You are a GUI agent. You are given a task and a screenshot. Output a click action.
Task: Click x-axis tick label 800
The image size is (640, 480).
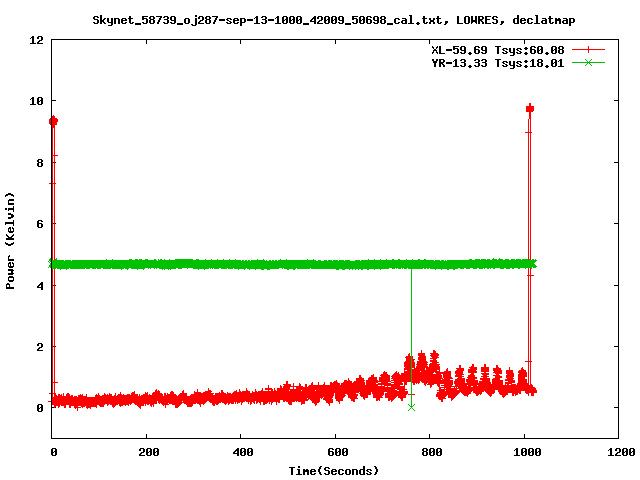pos(432,452)
